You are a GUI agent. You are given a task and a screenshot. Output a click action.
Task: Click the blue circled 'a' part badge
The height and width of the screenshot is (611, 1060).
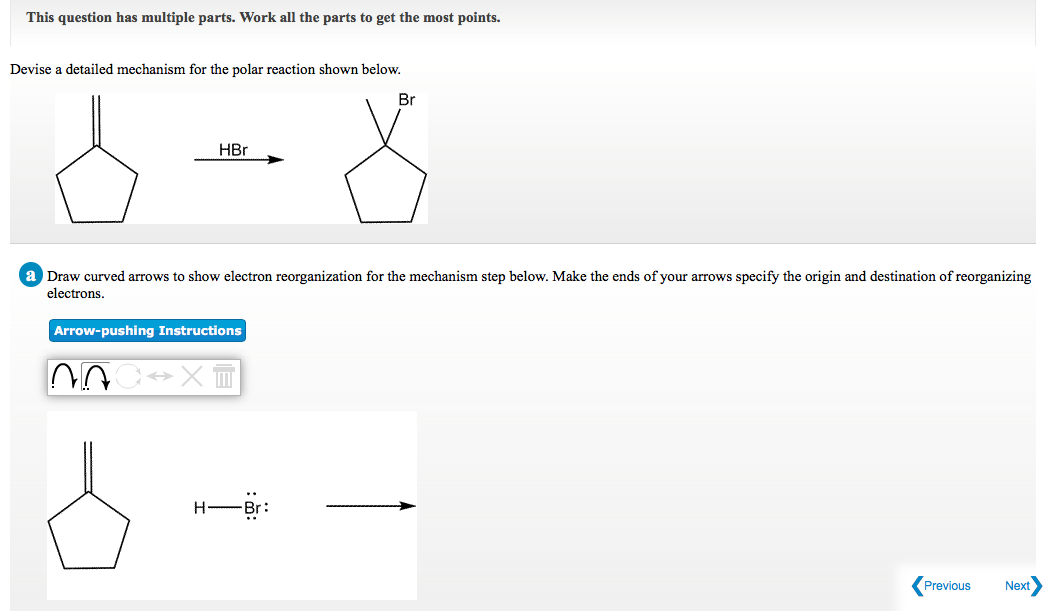[30, 275]
